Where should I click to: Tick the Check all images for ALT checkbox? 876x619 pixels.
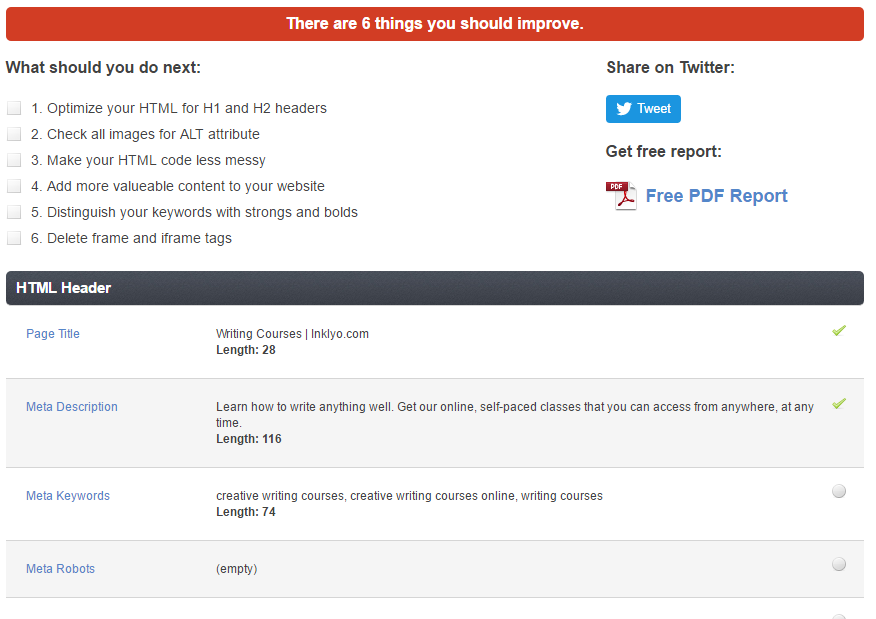14,134
